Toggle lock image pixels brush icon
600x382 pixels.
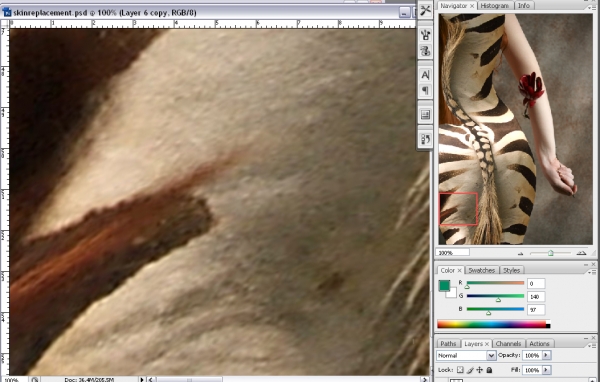[x=470, y=370]
